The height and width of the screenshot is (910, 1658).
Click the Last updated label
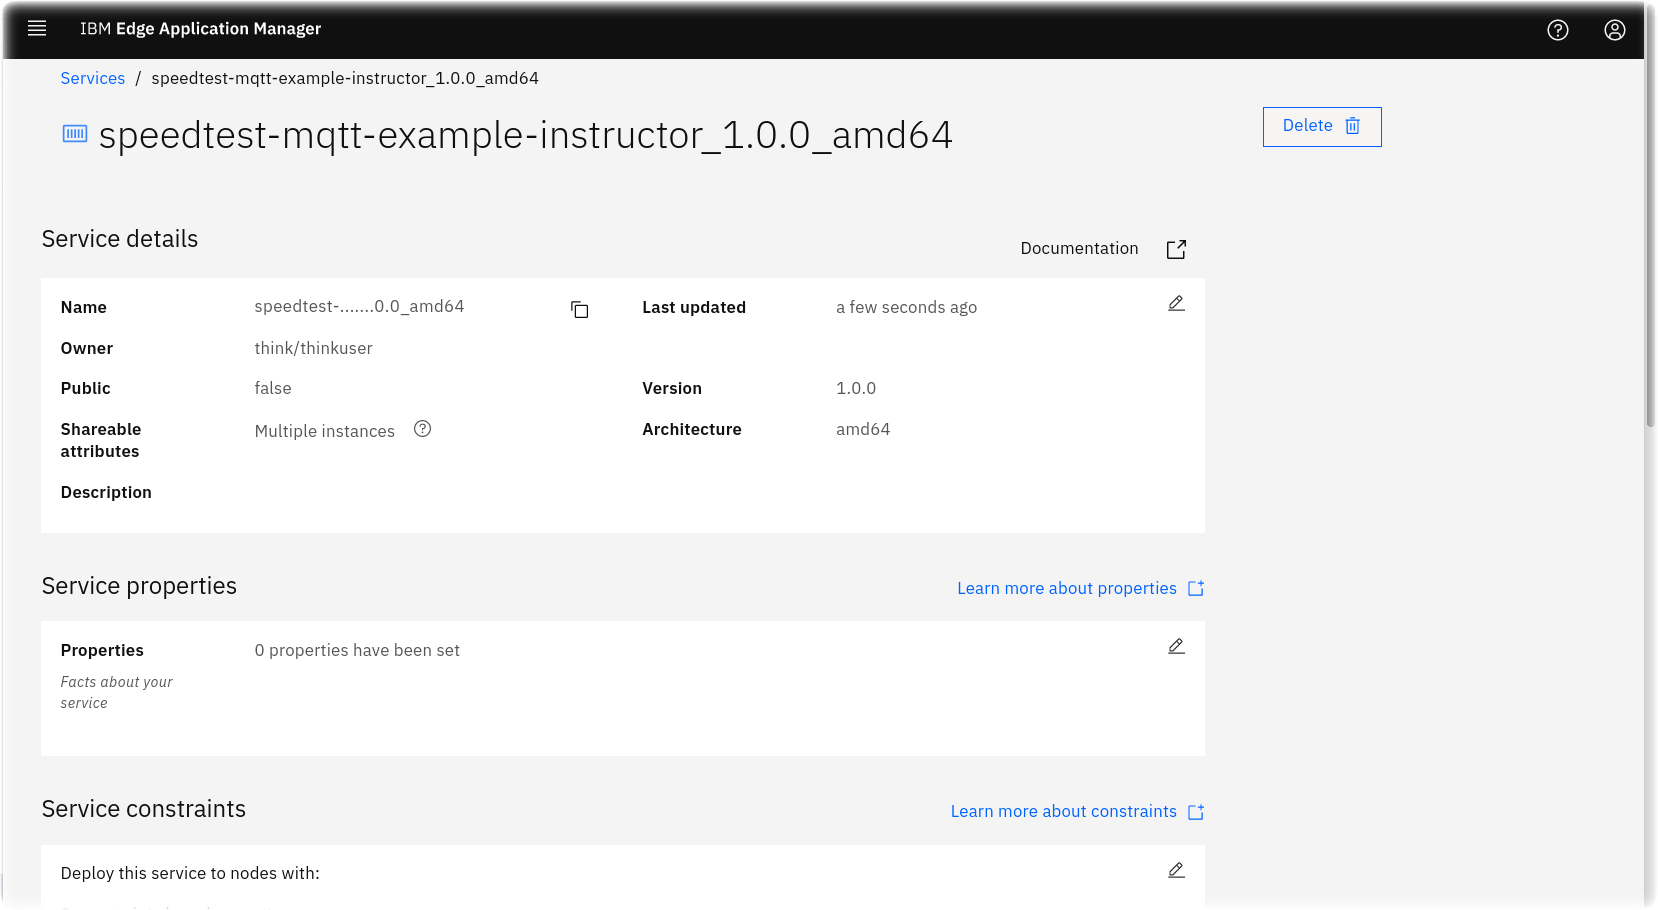[x=694, y=307]
